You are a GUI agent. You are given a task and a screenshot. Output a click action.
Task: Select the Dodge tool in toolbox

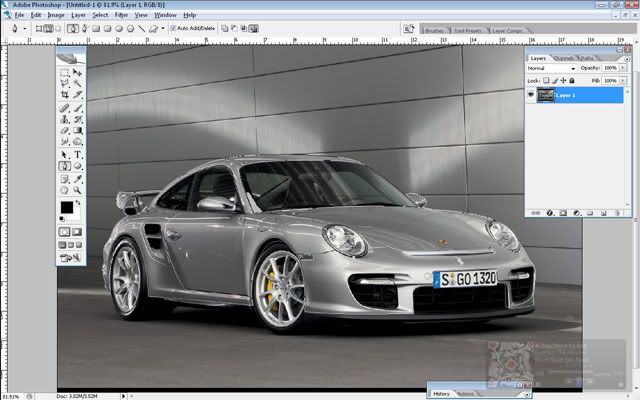coord(77,141)
